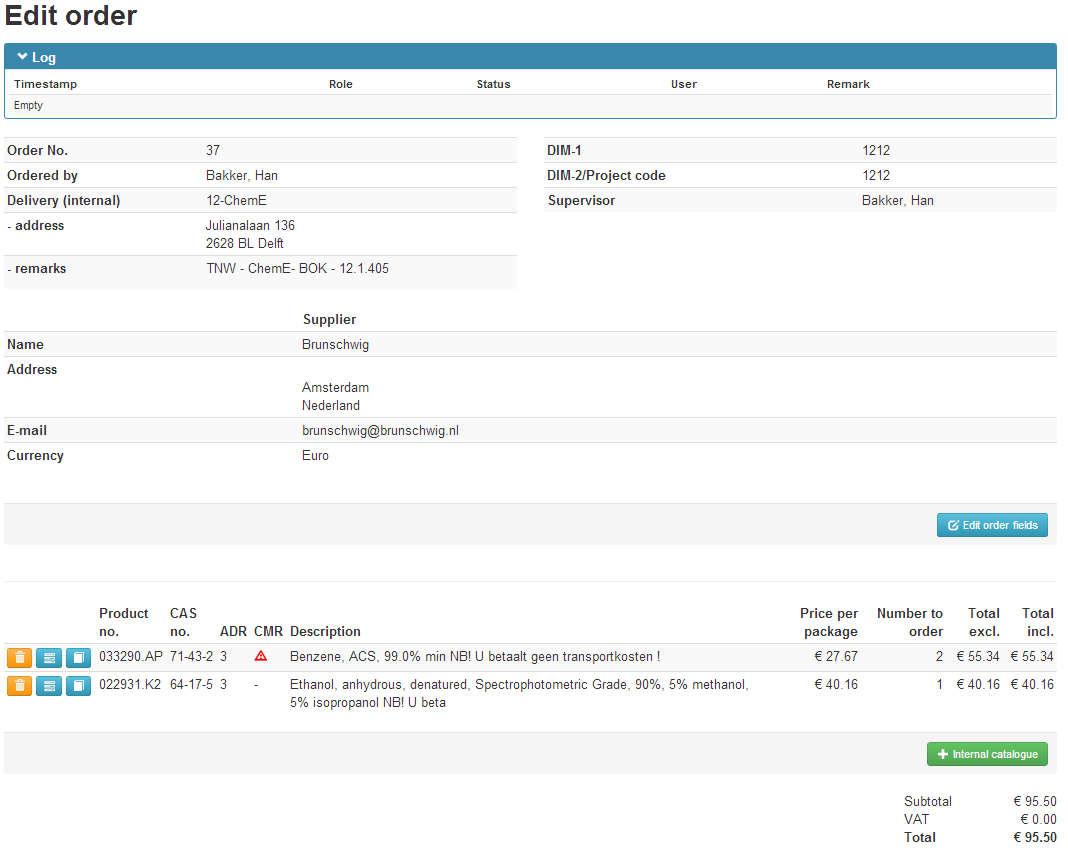Click the Ethanol price per package € 40.16
The width and height of the screenshot is (1068, 851).
[836, 684]
